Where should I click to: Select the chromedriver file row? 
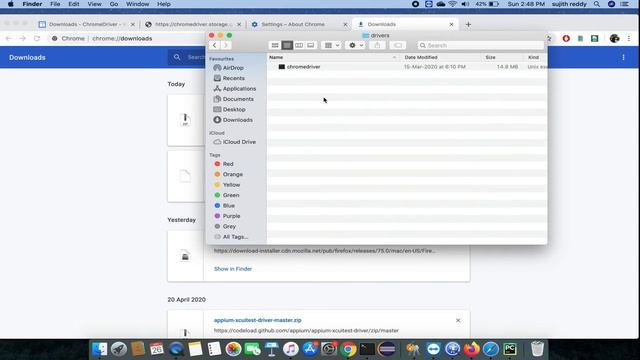pyautogui.click(x=407, y=67)
